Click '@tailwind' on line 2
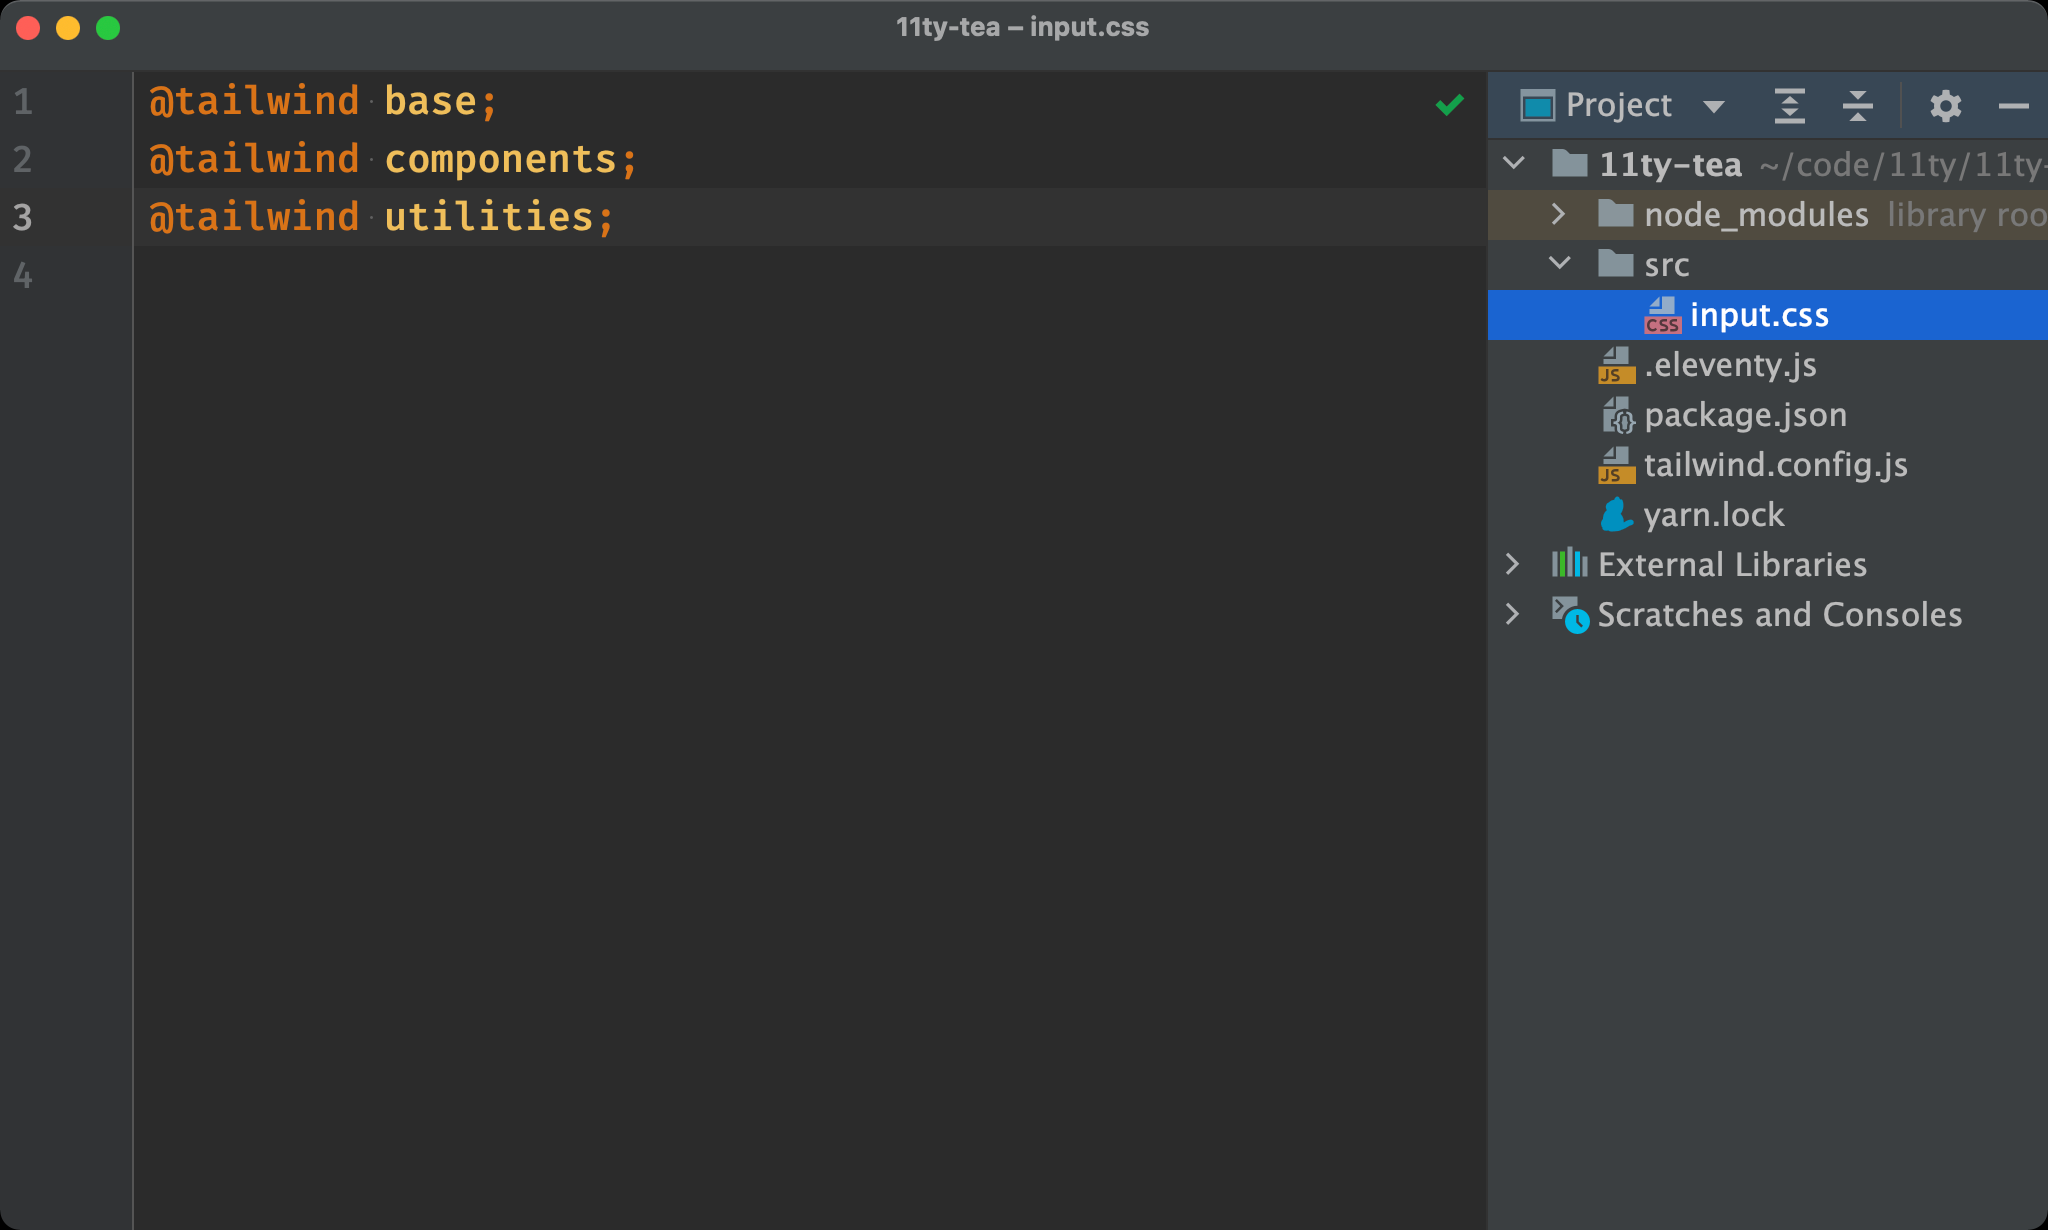This screenshot has width=2048, height=1230. tap(254, 160)
